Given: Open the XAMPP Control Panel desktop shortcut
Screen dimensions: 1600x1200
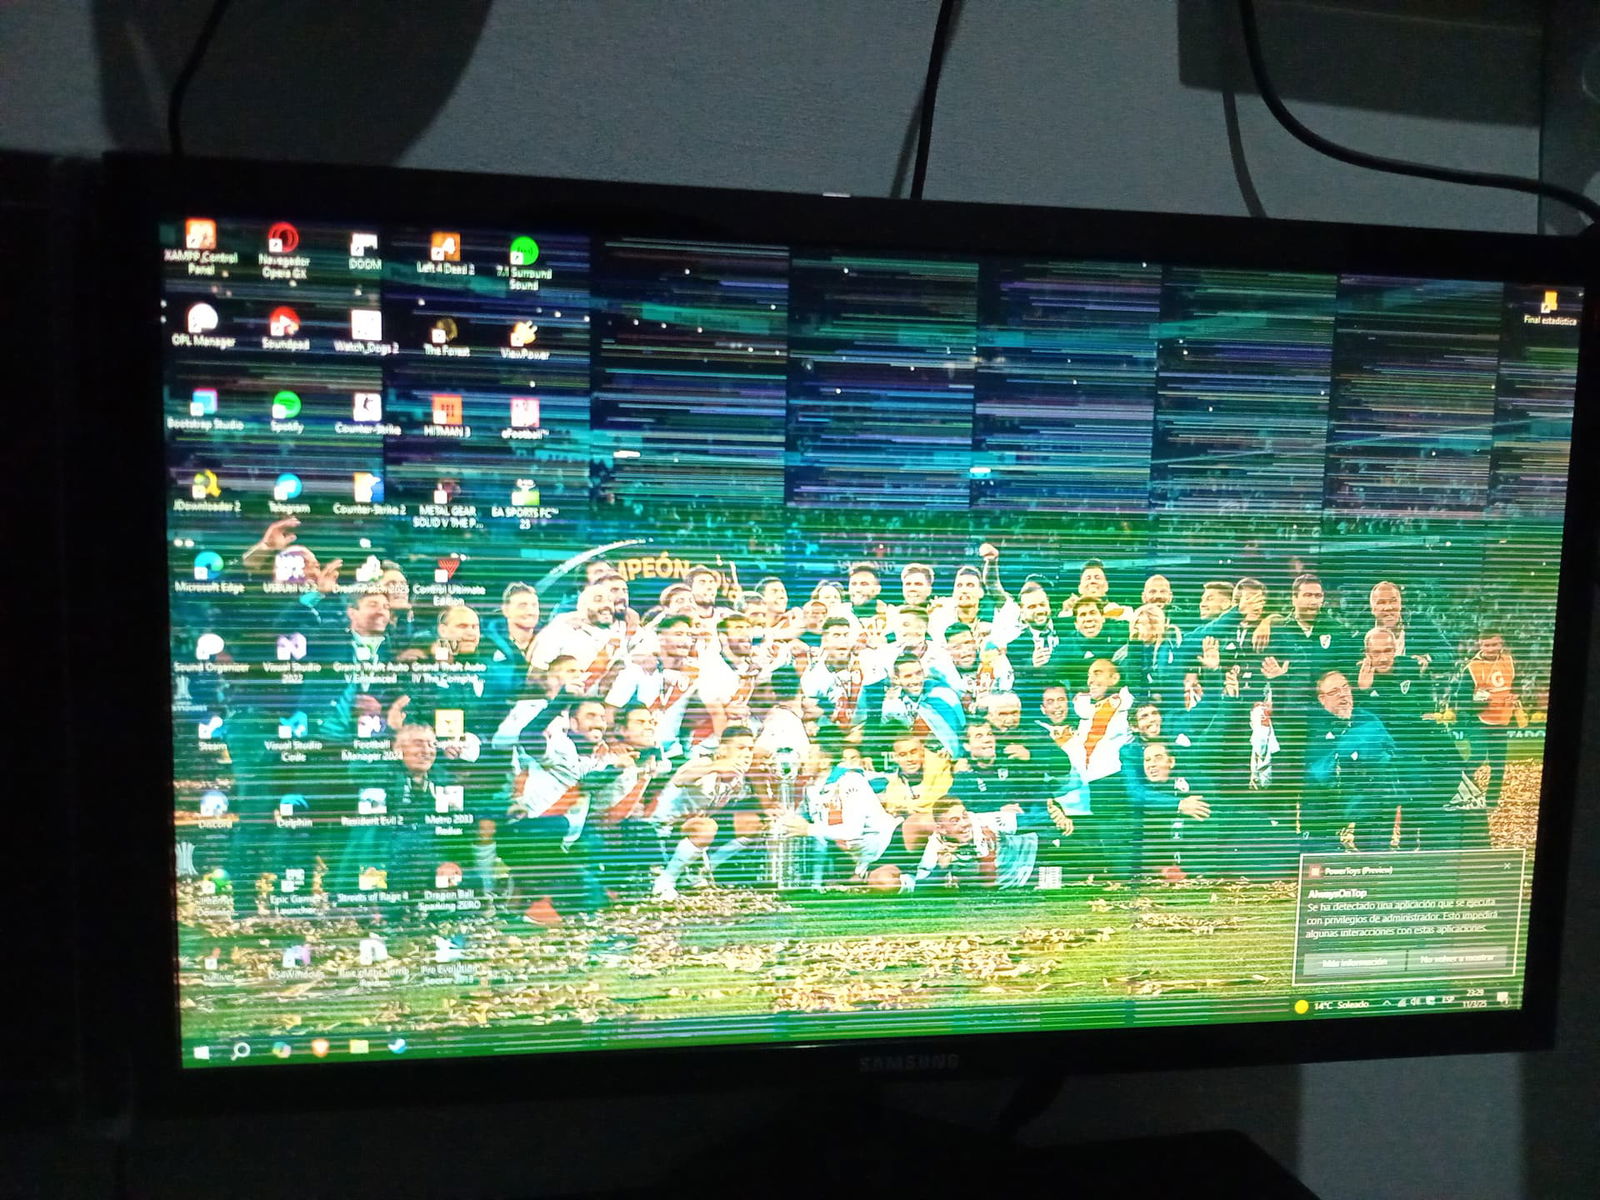Looking at the screenshot, I should click(201, 246).
